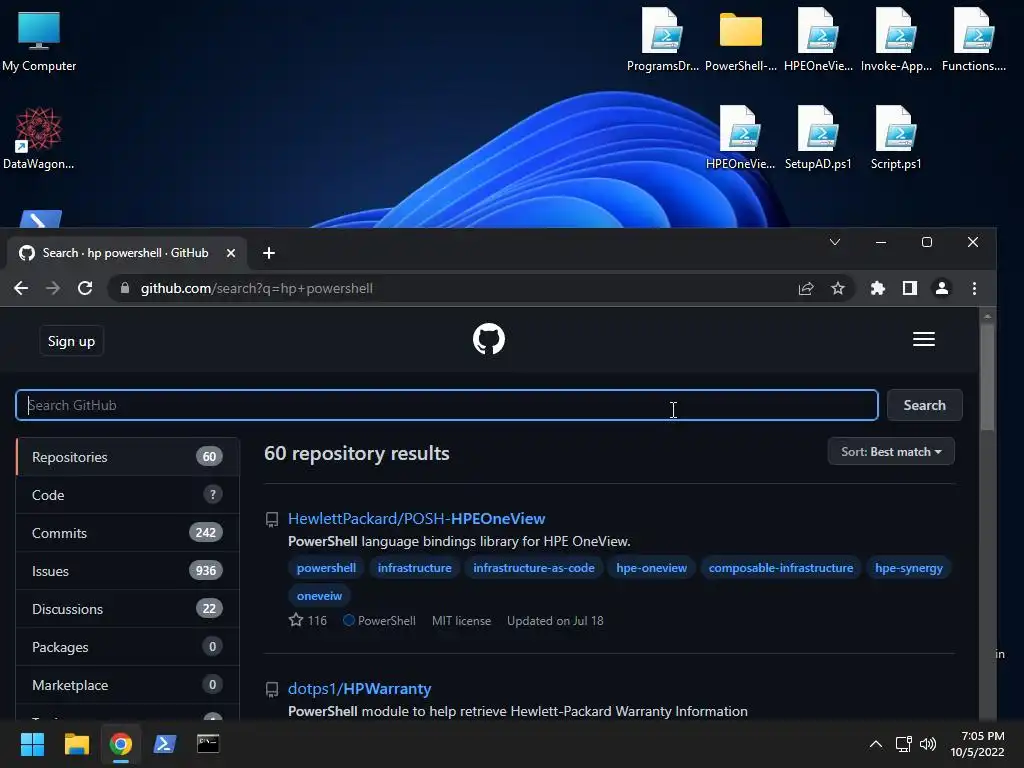Viewport: 1024px width, 768px height.
Task: Click the page vertical scrollbar thumb
Action: click(x=987, y=376)
